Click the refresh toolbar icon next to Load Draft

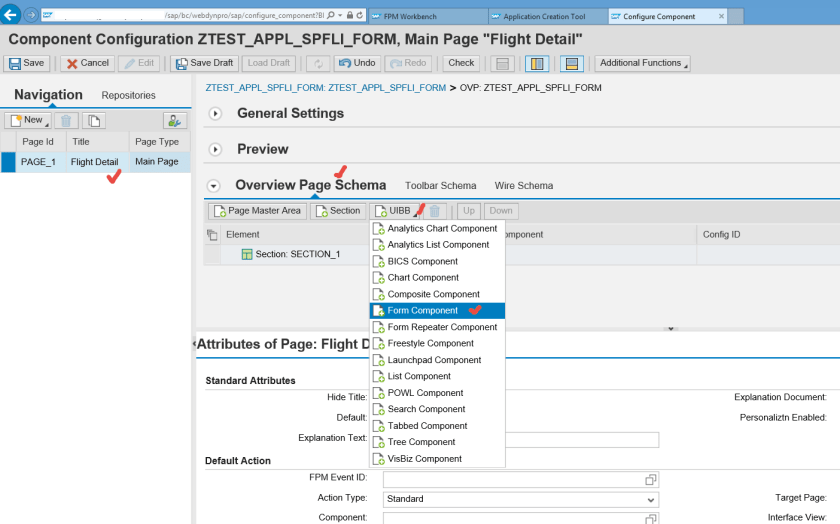(318, 64)
